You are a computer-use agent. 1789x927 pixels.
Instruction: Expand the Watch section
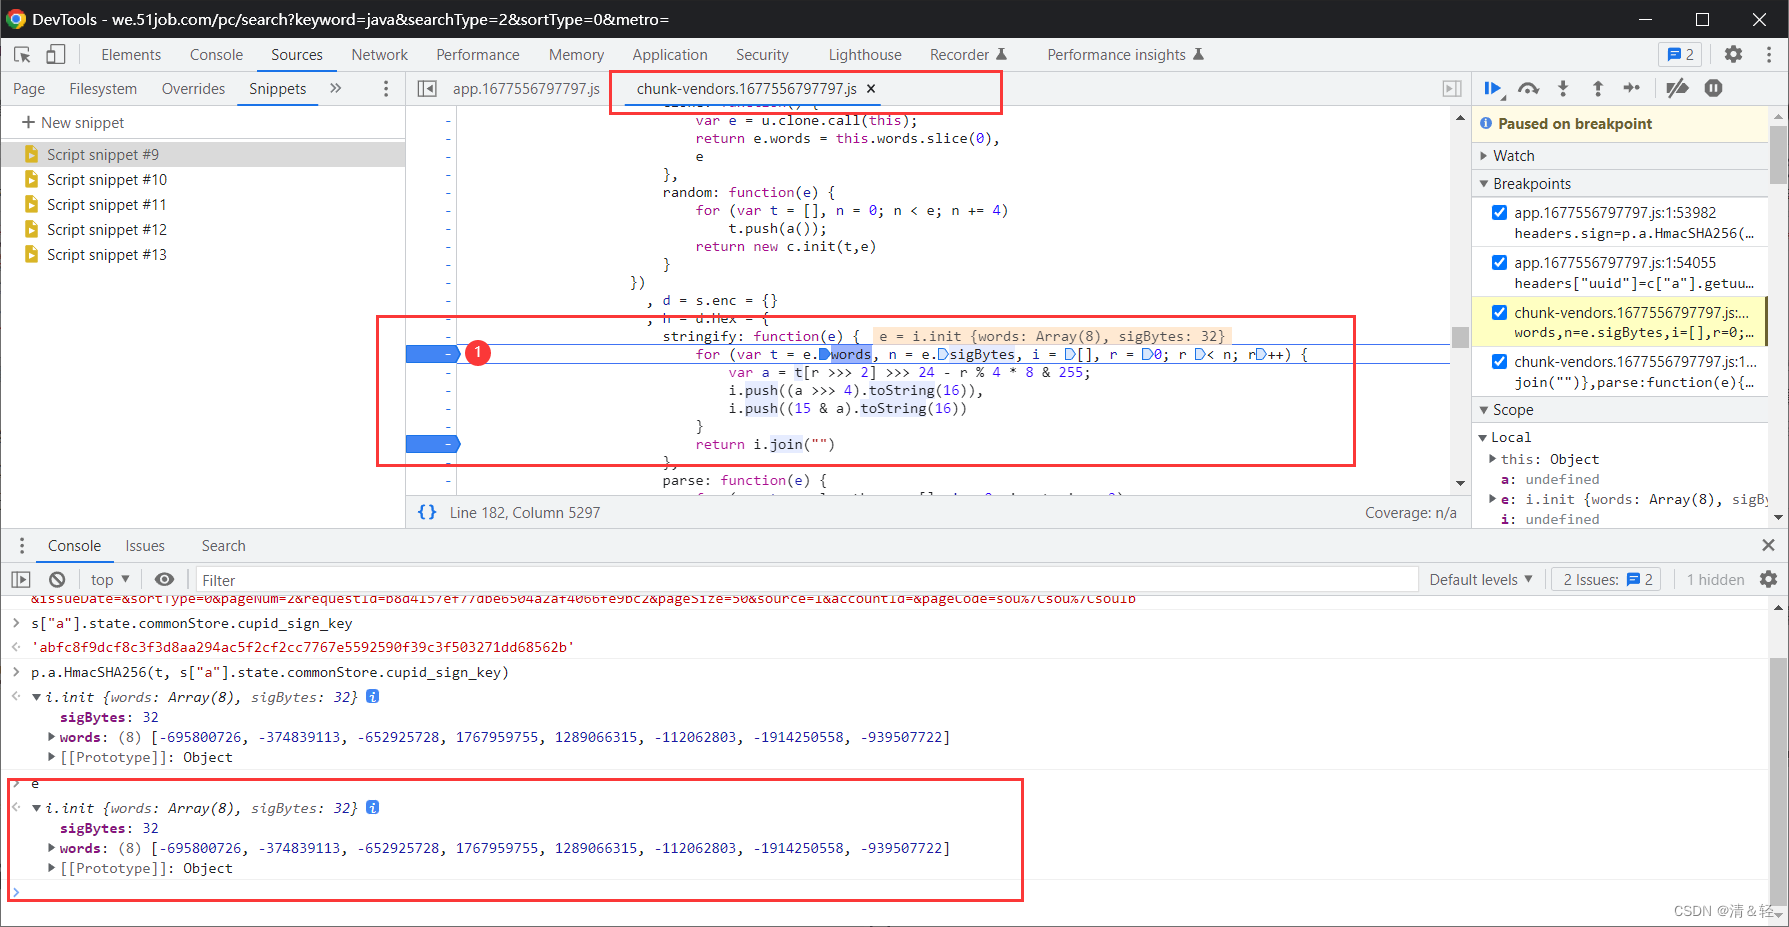coord(1513,156)
